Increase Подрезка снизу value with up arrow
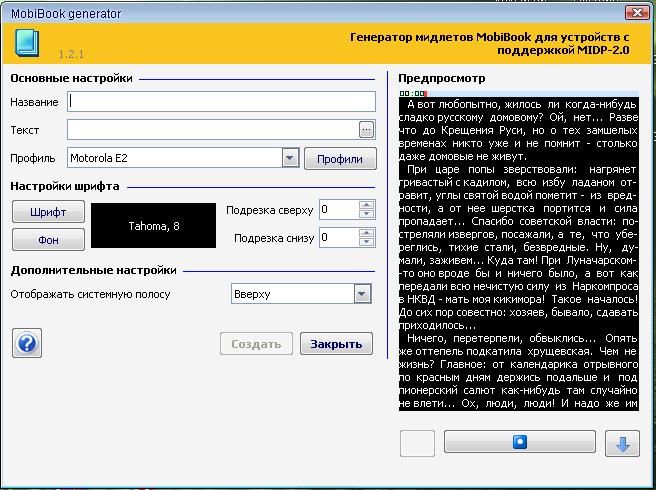Screen dimensions: 656x490 tap(366, 233)
